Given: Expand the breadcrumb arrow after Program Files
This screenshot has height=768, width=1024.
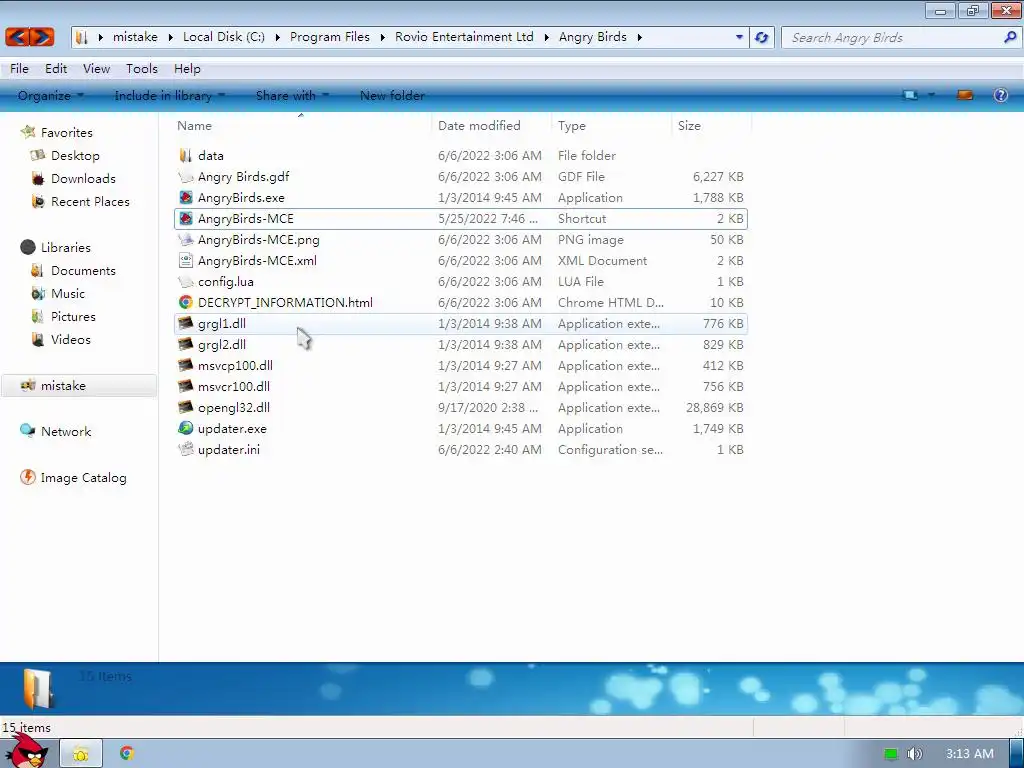Looking at the screenshot, I should tap(382, 37).
